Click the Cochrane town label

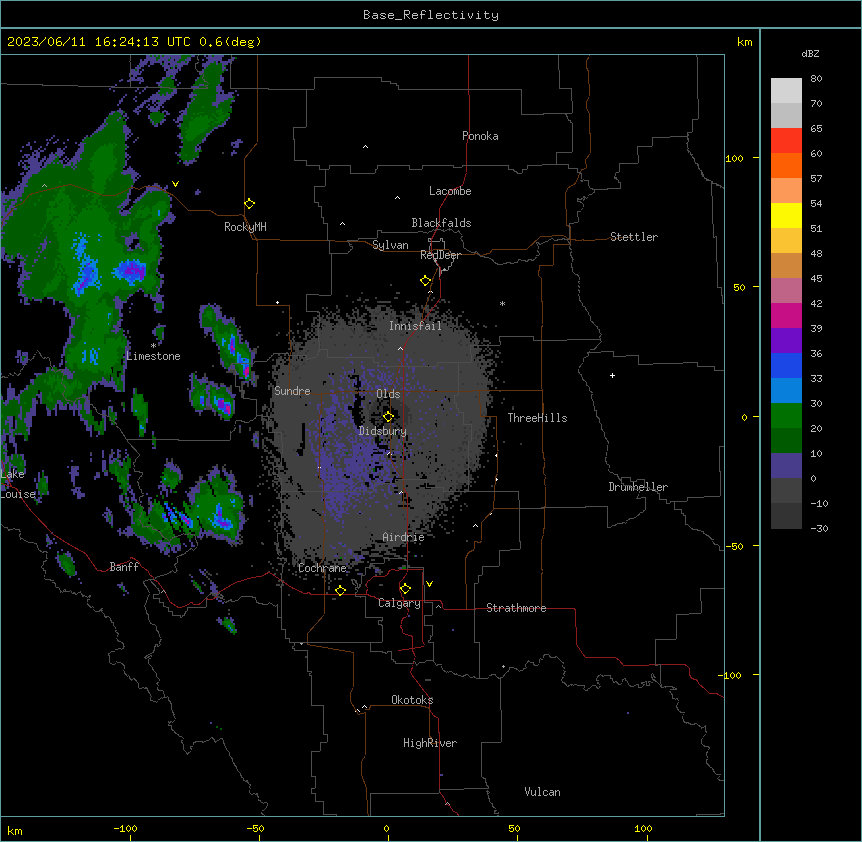pos(322,568)
